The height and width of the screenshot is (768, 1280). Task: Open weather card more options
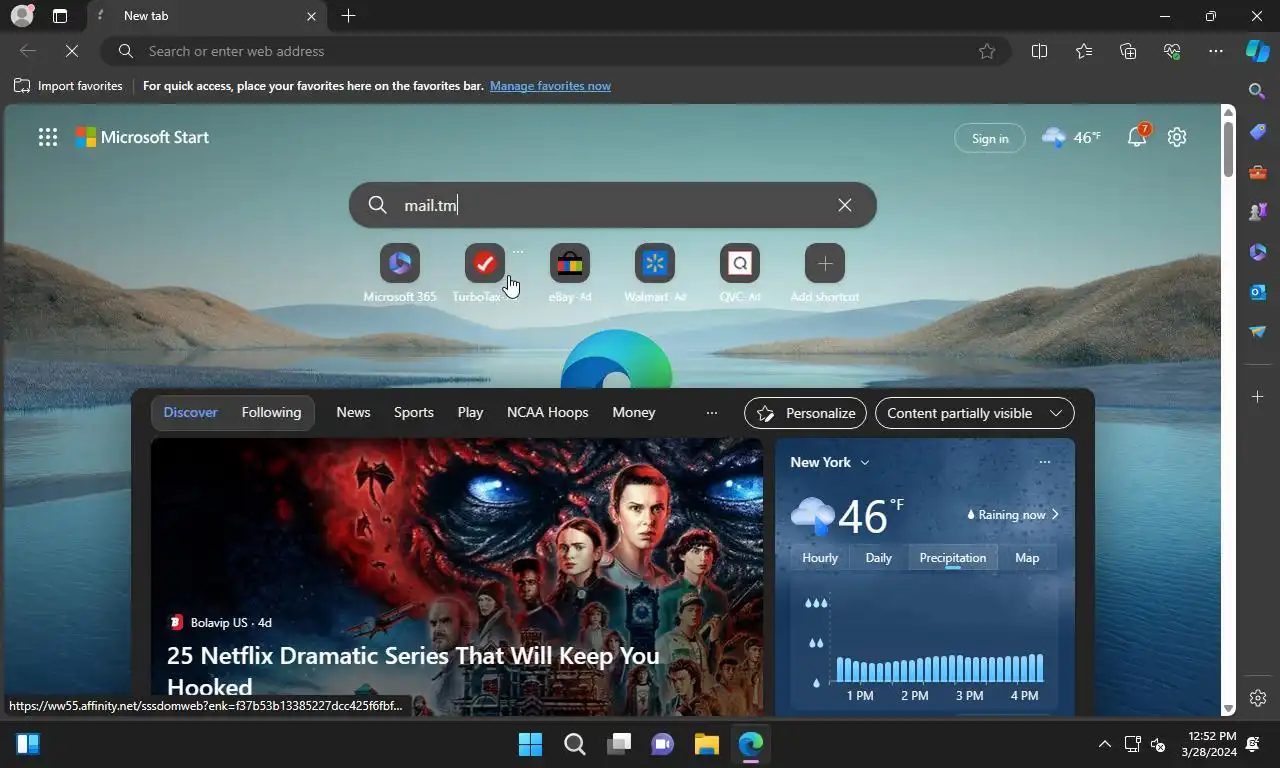coord(1044,462)
